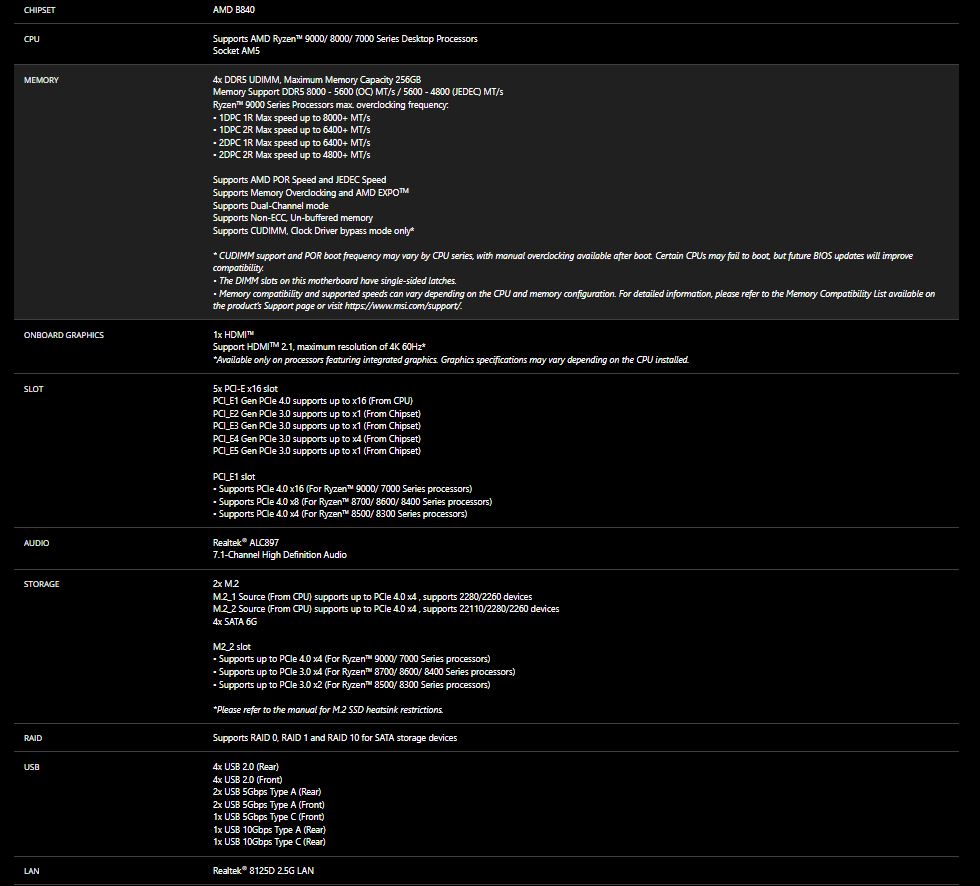The height and width of the screenshot is (886, 980).
Task: Click the STORAGE section label
Action: click(x=41, y=584)
